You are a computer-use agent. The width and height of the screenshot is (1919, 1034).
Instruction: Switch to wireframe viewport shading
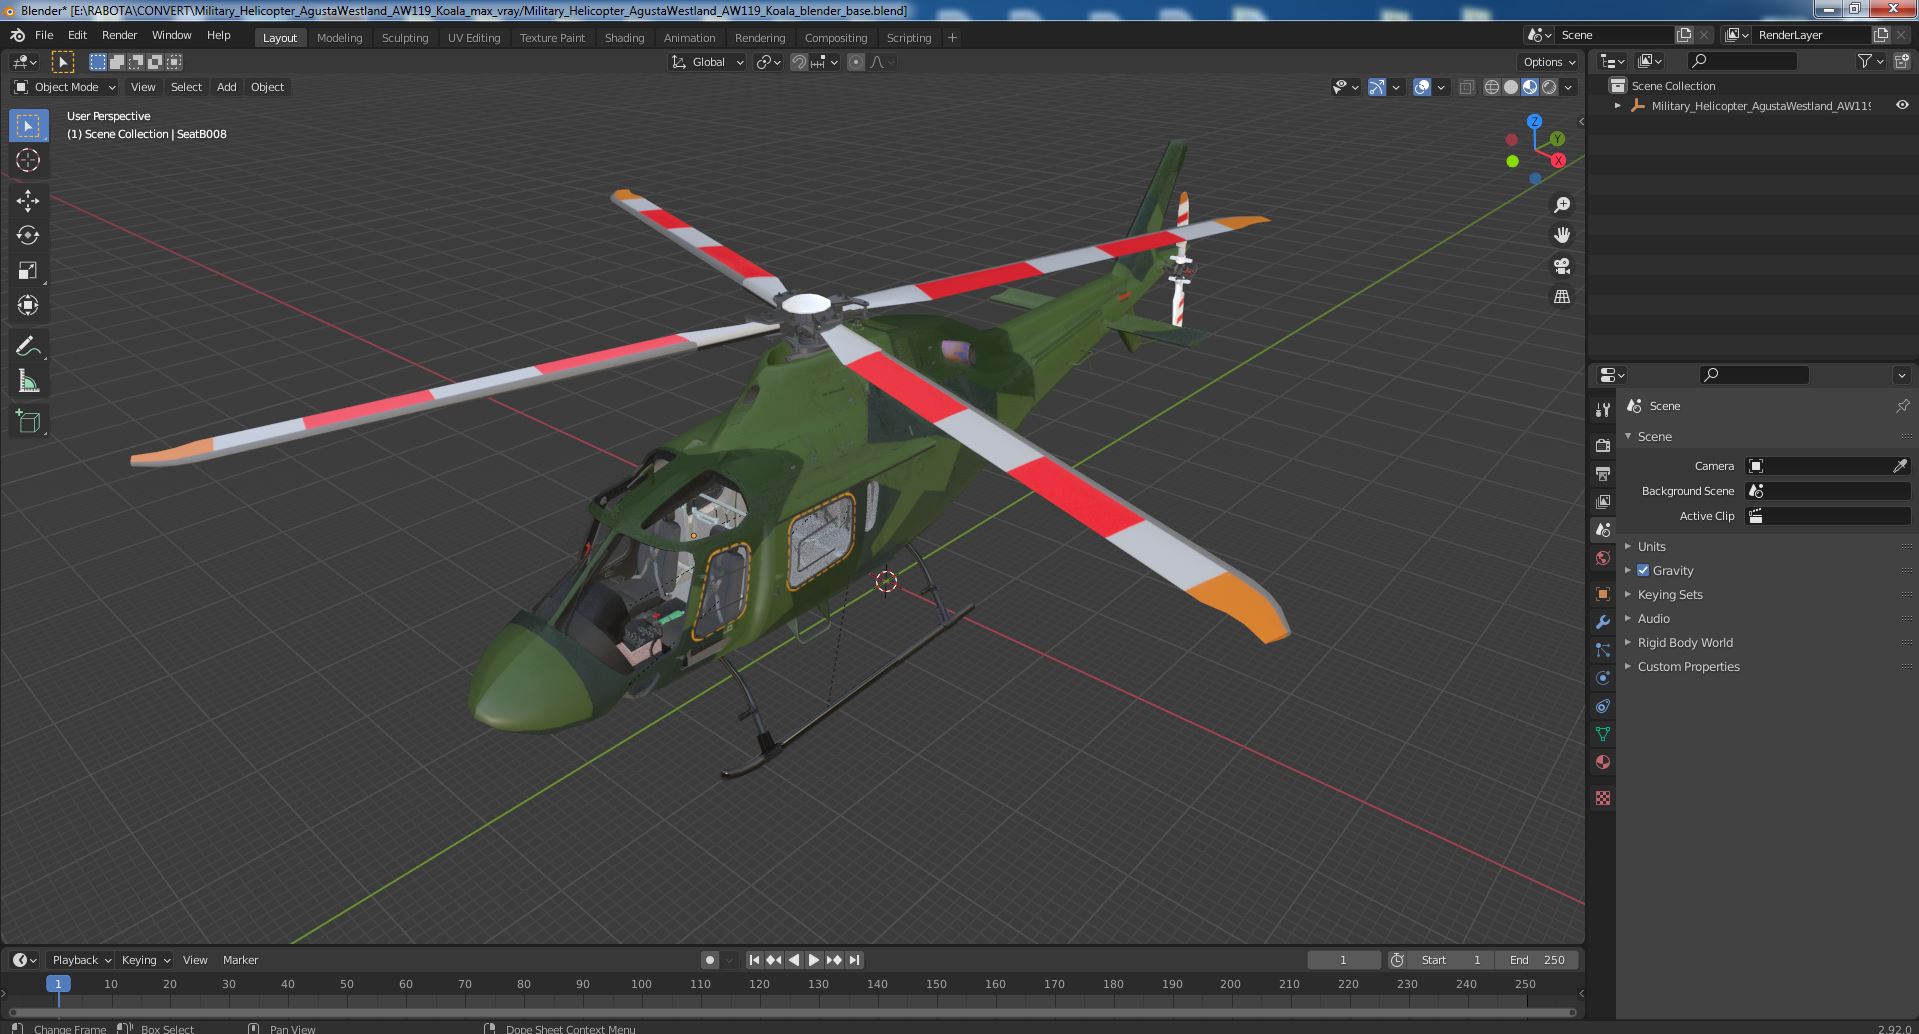coord(1492,87)
